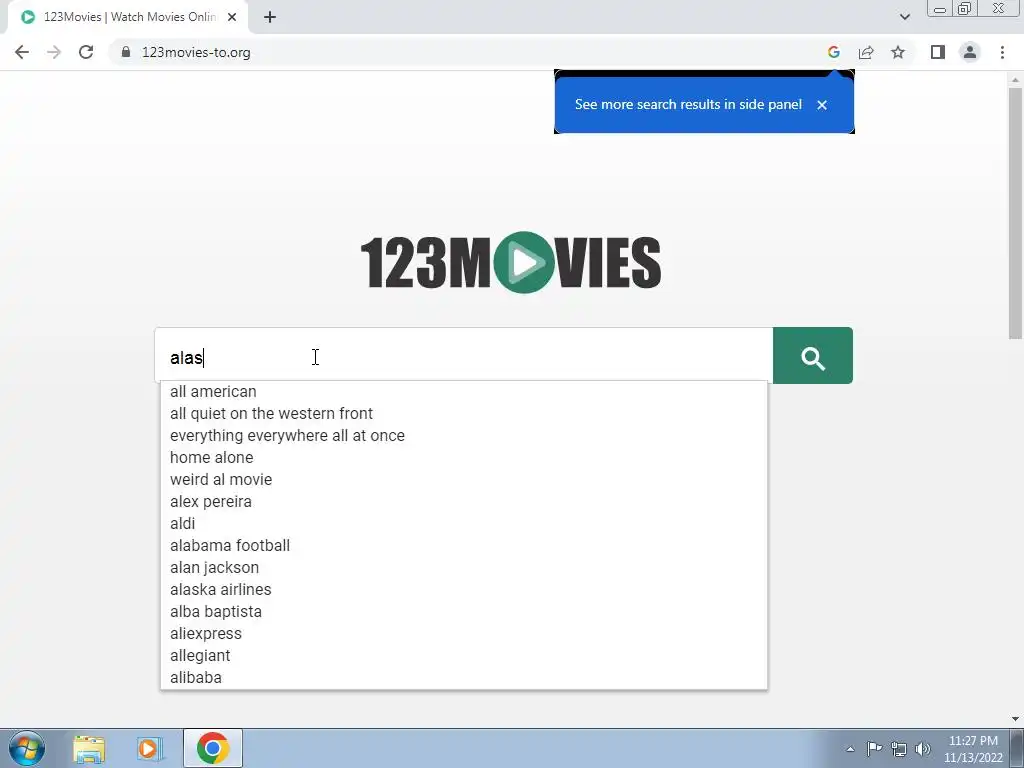Viewport: 1024px width, 768px height.
Task: Close the 123Movies browser tab
Action: 232,17
